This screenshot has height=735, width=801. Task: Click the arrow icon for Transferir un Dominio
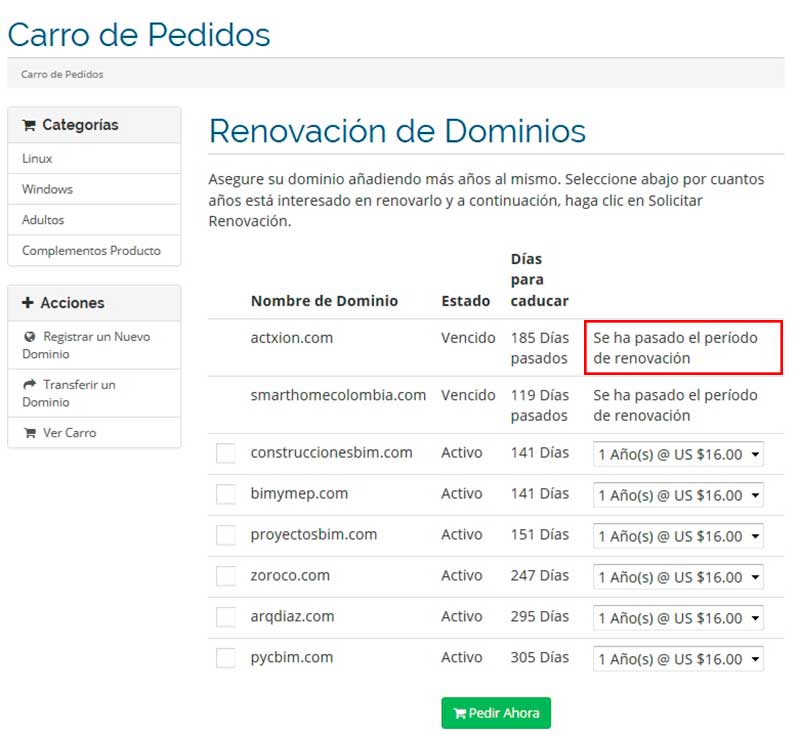(30, 384)
